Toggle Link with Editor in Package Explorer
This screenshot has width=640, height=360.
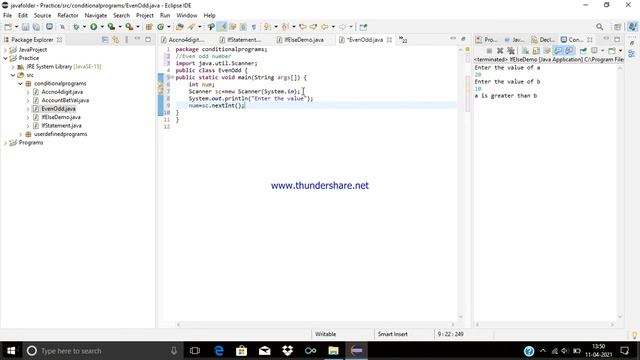(x=116, y=40)
